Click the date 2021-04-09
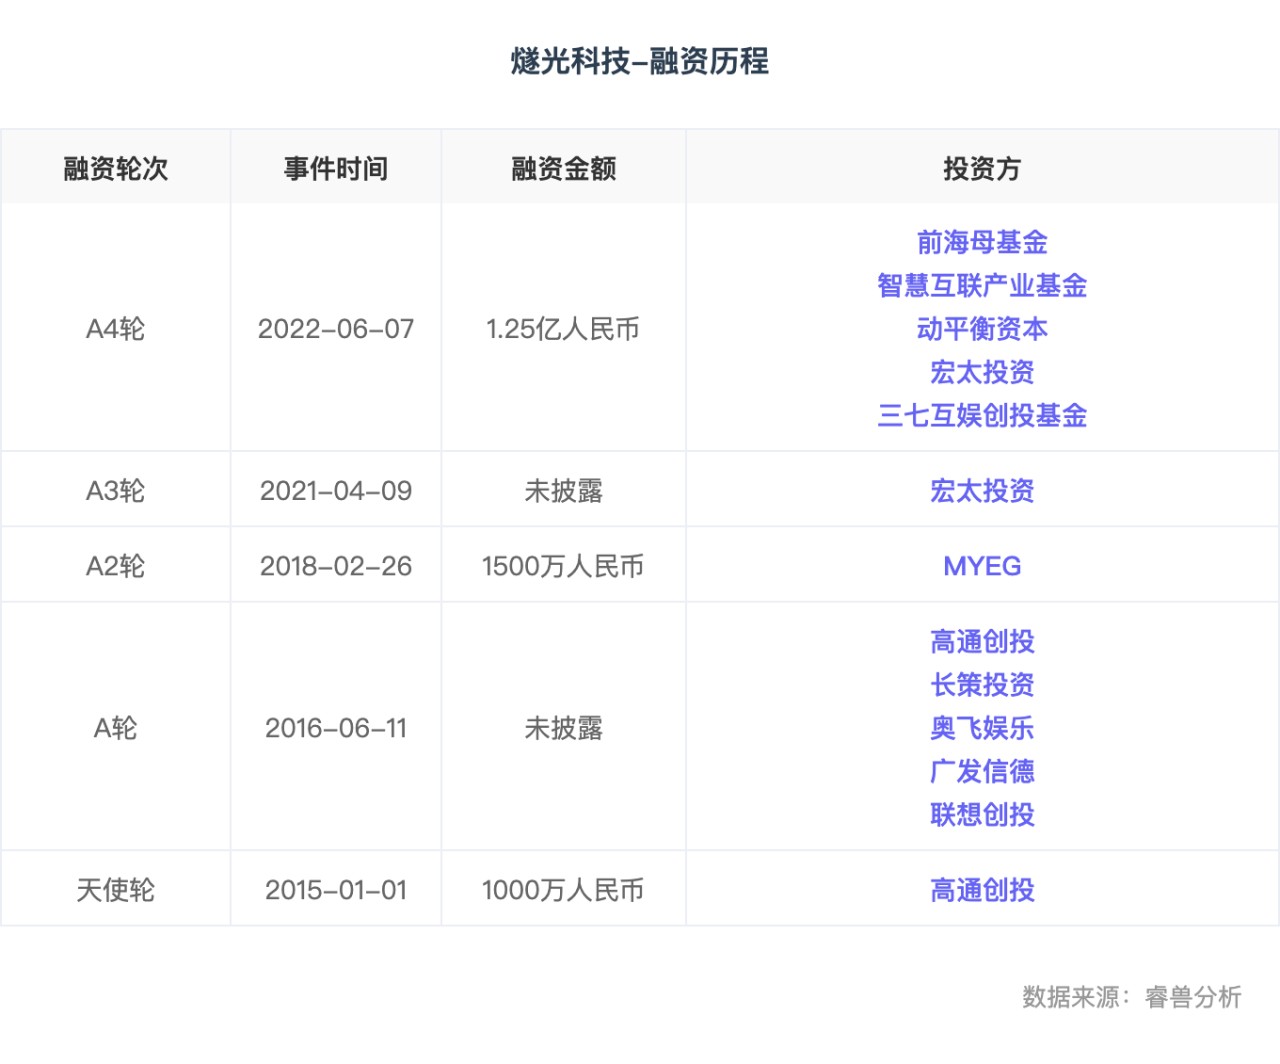This screenshot has width=1280, height=1064. [x=336, y=491]
